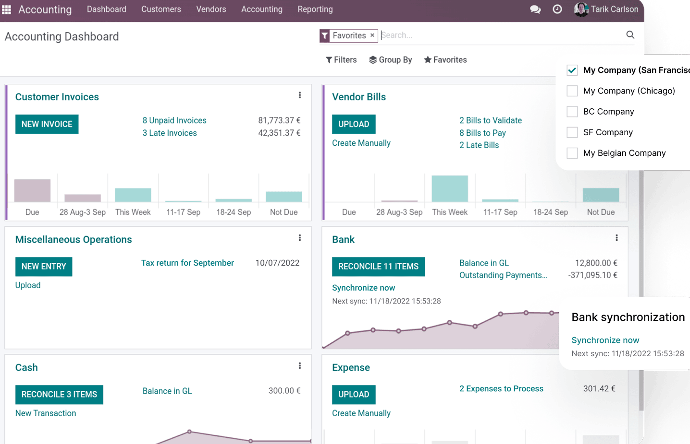Click the New Invoice button
This screenshot has width=690, height=444.
coord(46,125)
